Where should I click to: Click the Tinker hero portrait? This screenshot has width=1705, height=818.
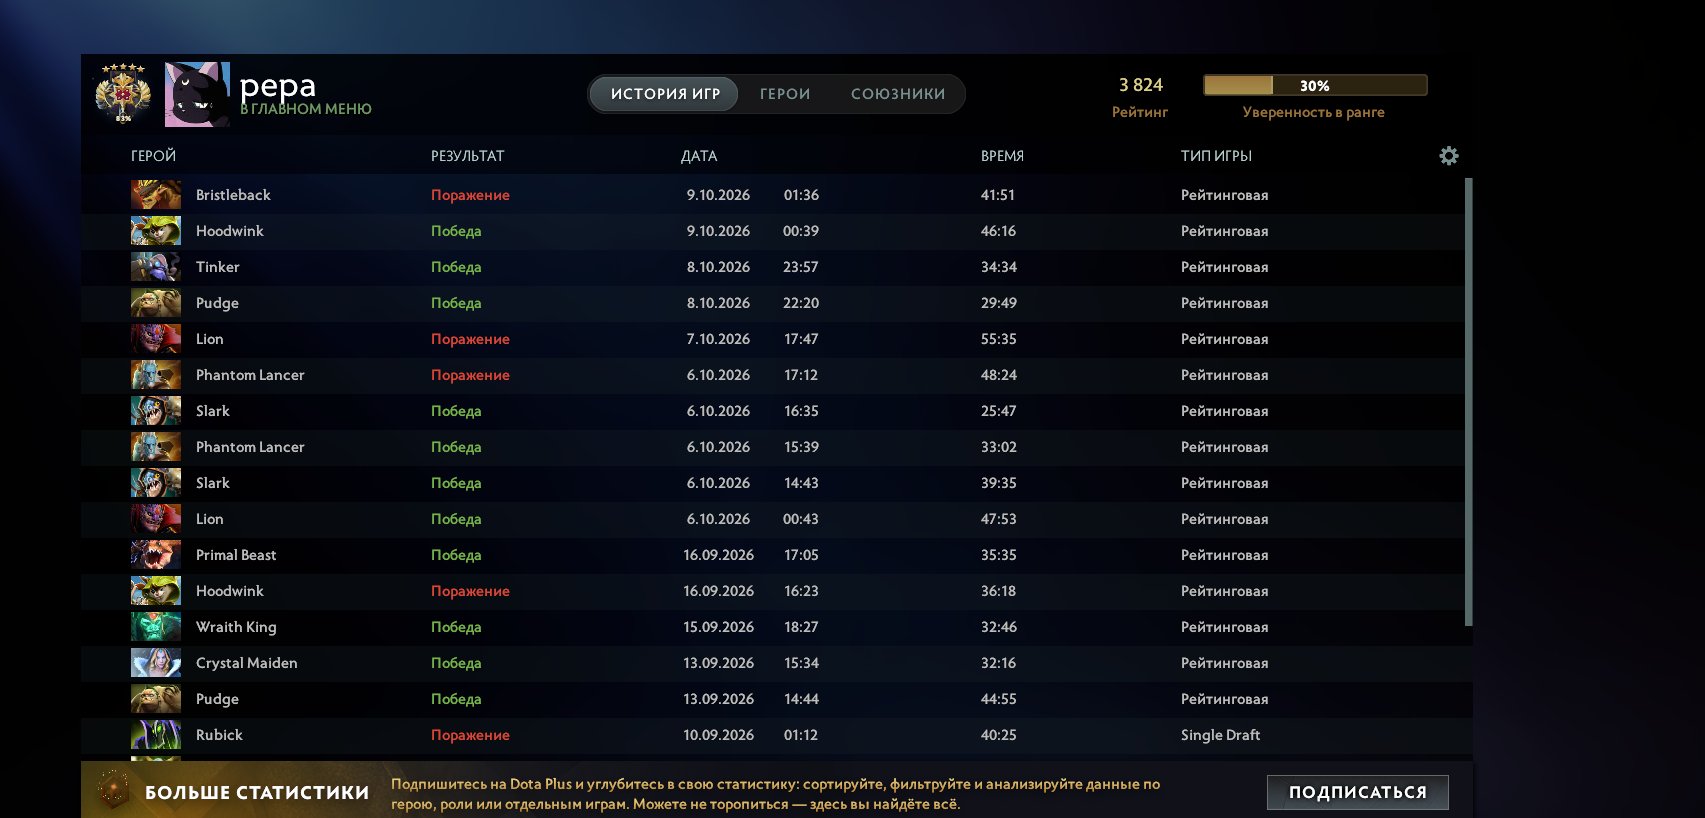point(156,267)
